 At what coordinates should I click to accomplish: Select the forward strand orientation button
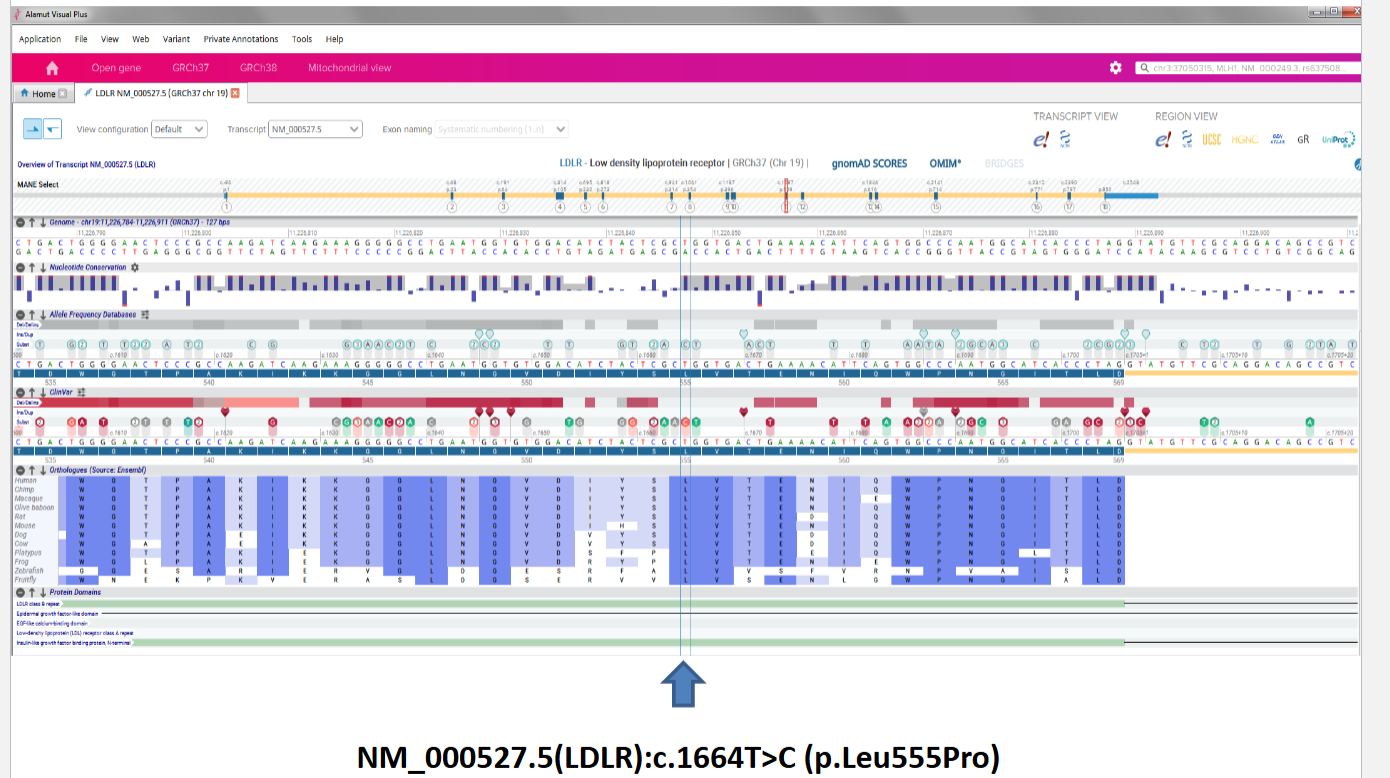click(32, 129)
